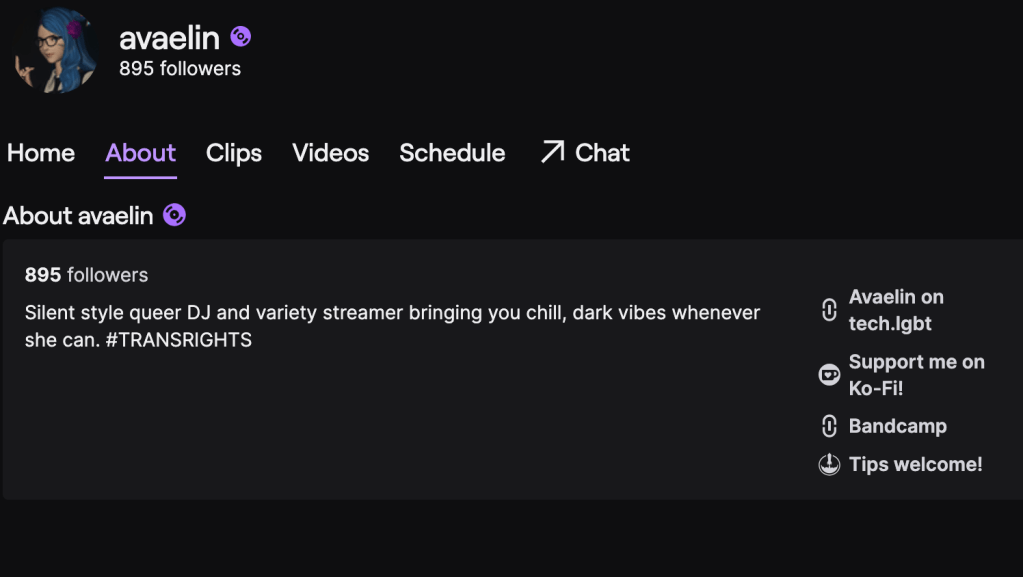Click the purple badge beside the avaelin username
The image size is (1023, 577).
[x=240, y=37]
